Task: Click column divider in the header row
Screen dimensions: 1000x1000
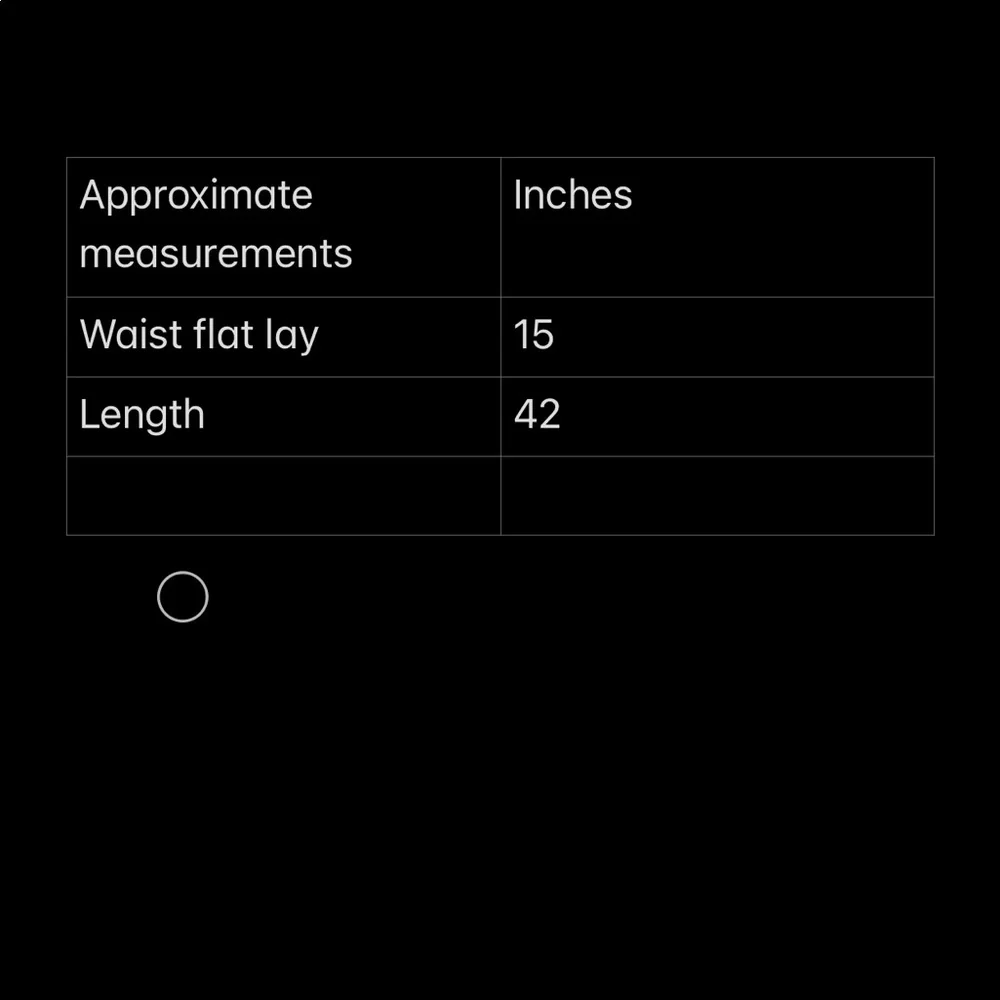Action: tap(500, 226)
